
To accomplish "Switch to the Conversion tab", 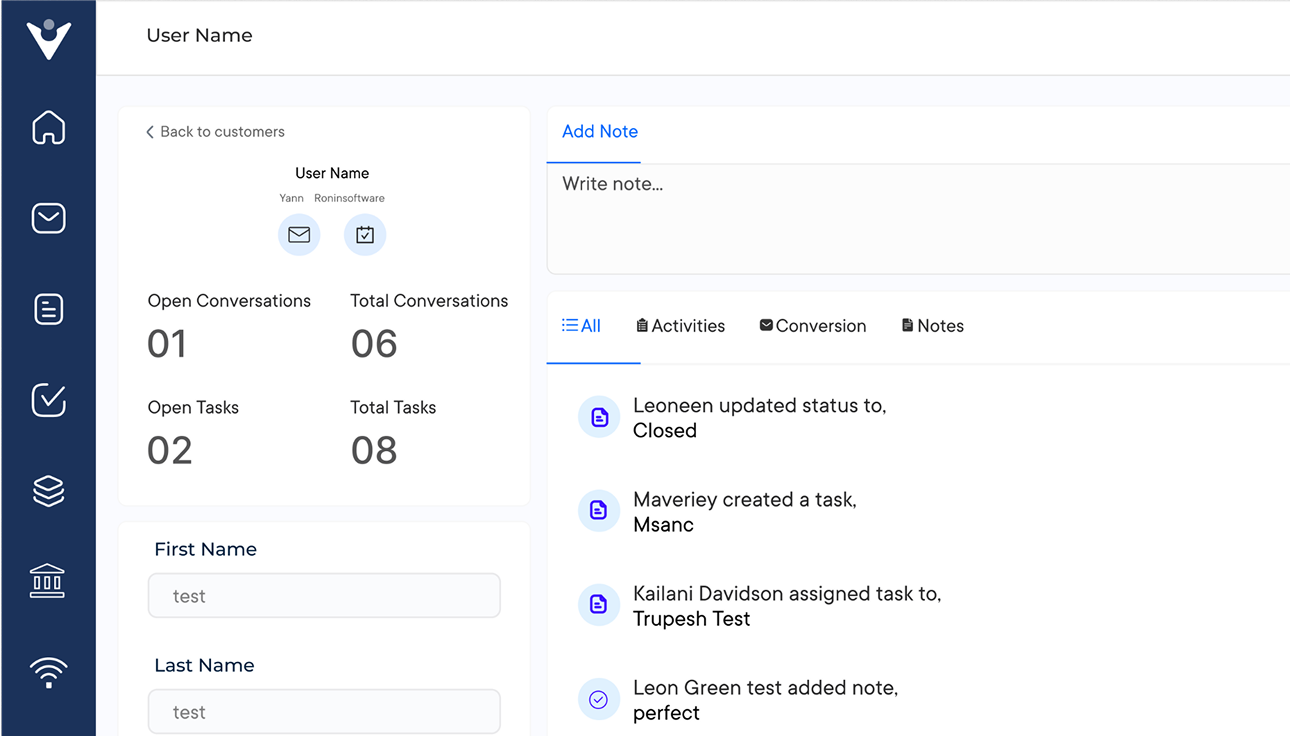I will pos(813,326).
